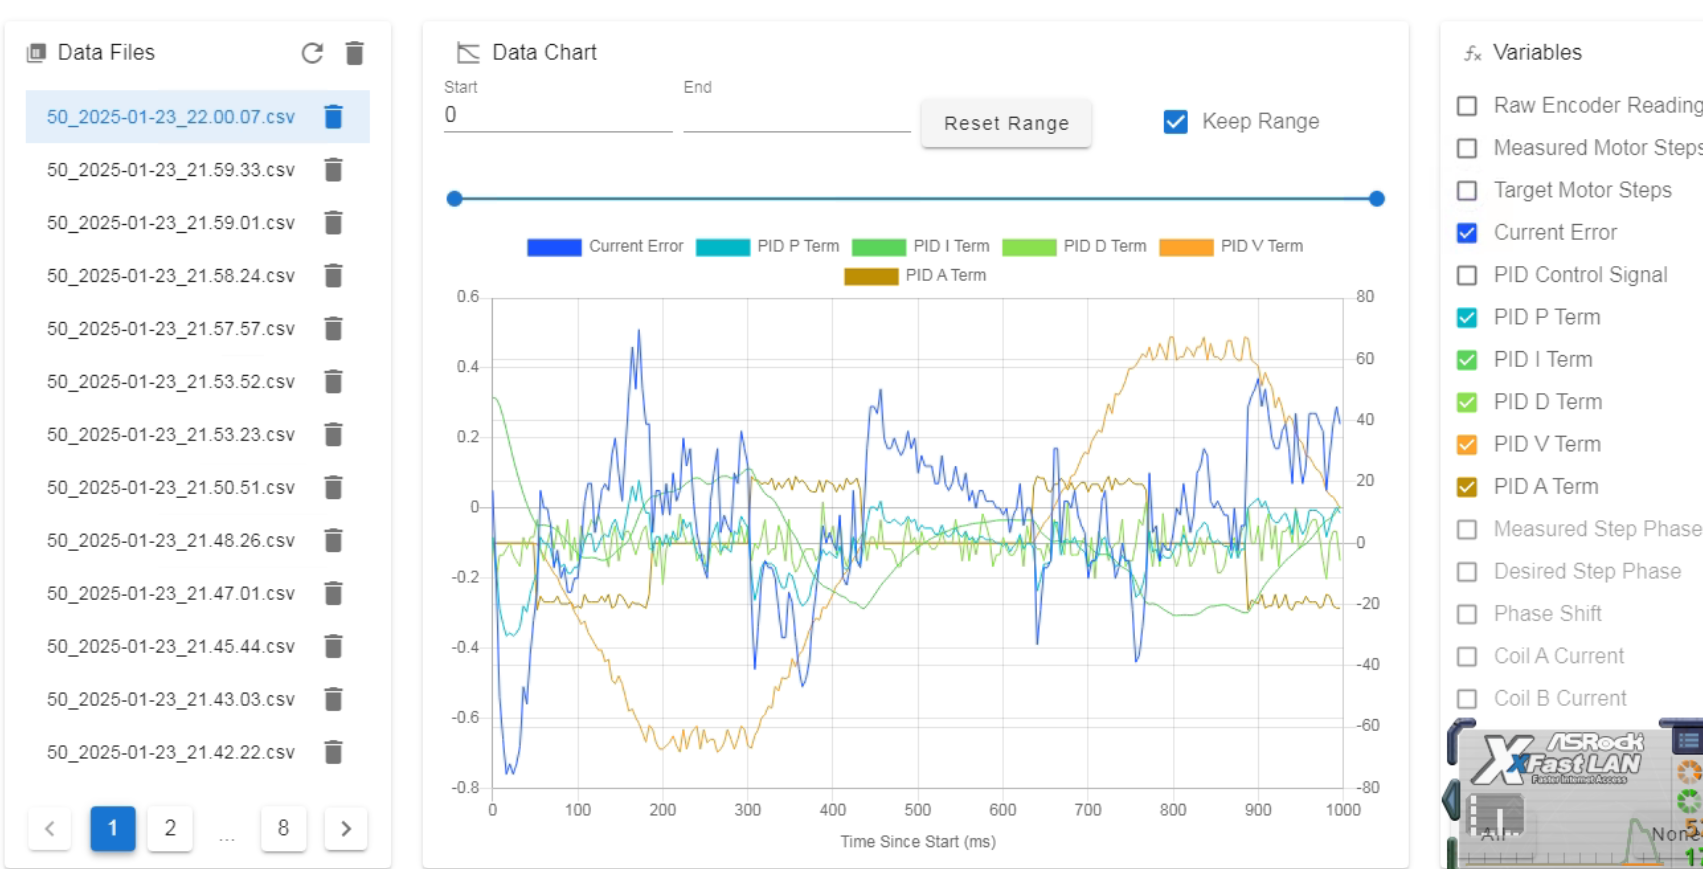Open file list page 8
The image size is (1703, 869).
(283, 829)
